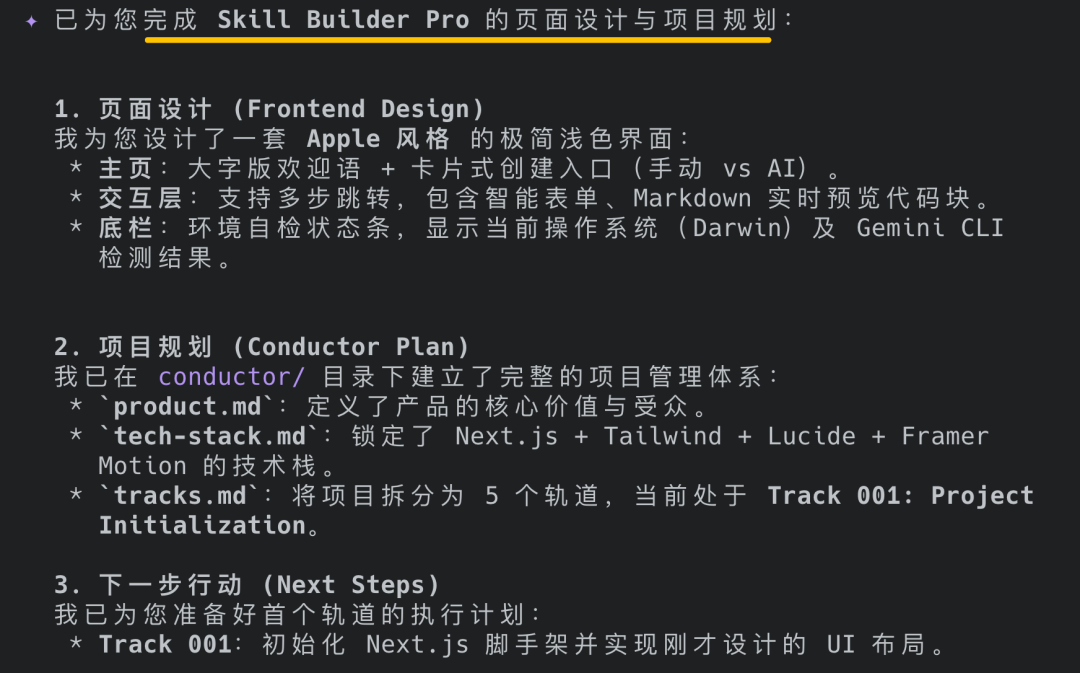Click the heading 页面设计 (Frontend Design)
The width and height of the screenshot is (1080, 673).
pyautogui.click(x=269, y=109)
